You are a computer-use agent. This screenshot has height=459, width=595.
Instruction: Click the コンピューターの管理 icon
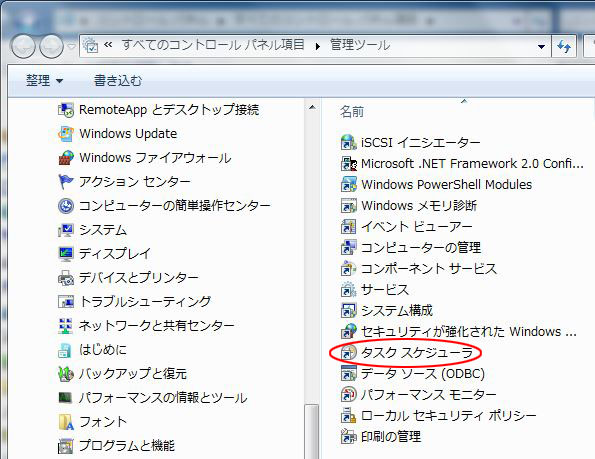(x=348, y=247)
